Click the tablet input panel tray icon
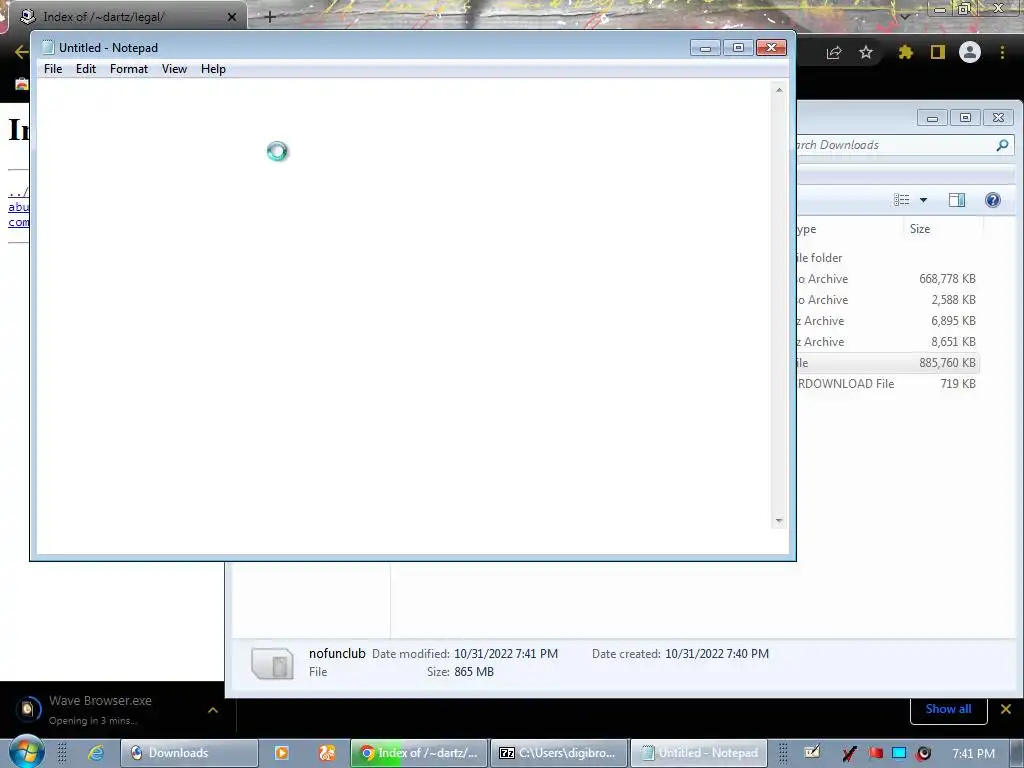The image size is (1024, 768). pyautogui.click(x=812, y=752)
